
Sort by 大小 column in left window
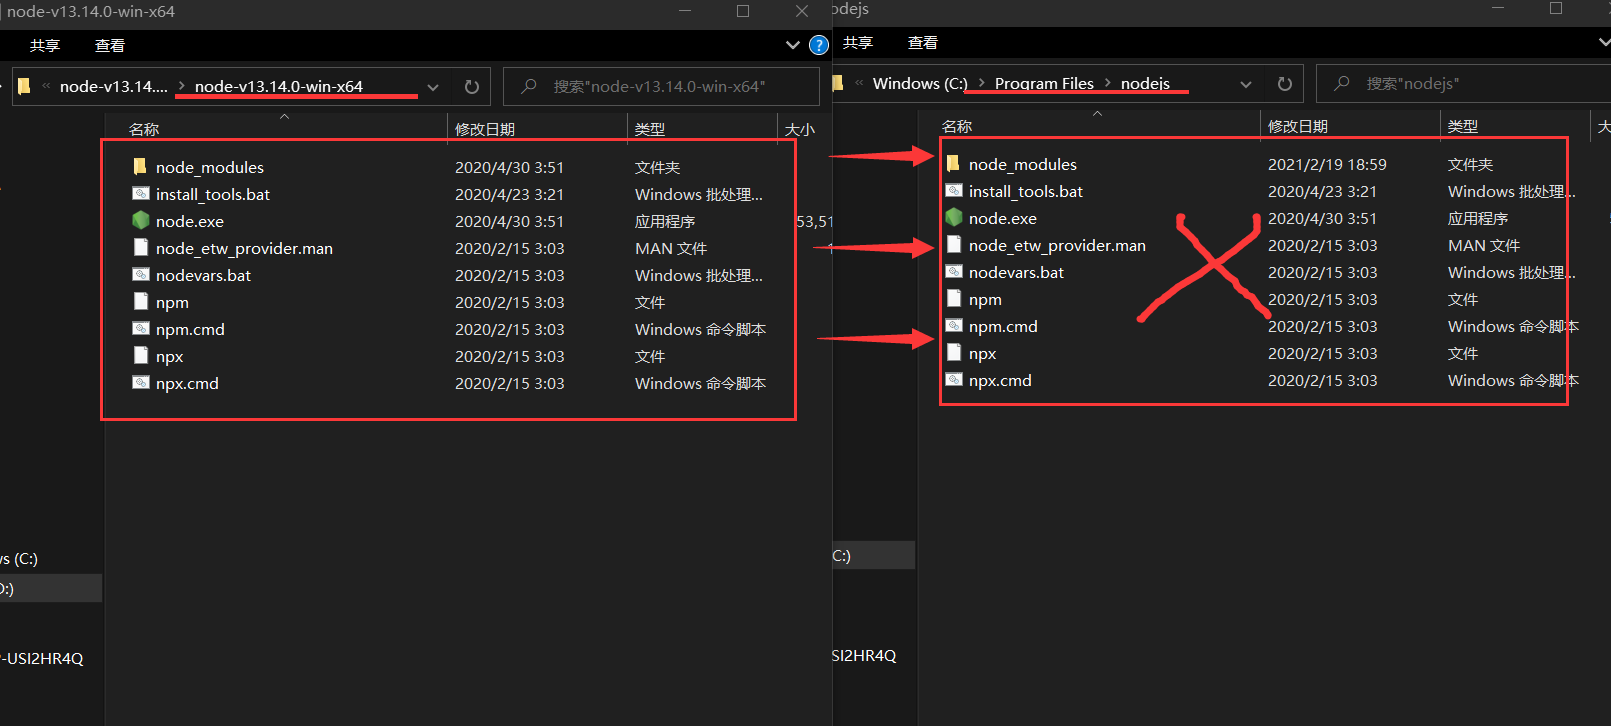(800, 129)
